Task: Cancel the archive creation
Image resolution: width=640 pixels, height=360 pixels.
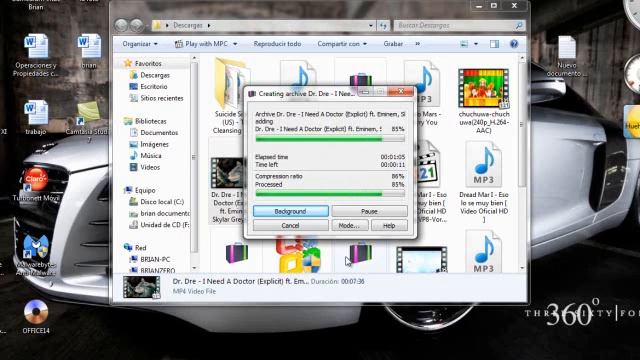Action: click(x=290, y=225)
